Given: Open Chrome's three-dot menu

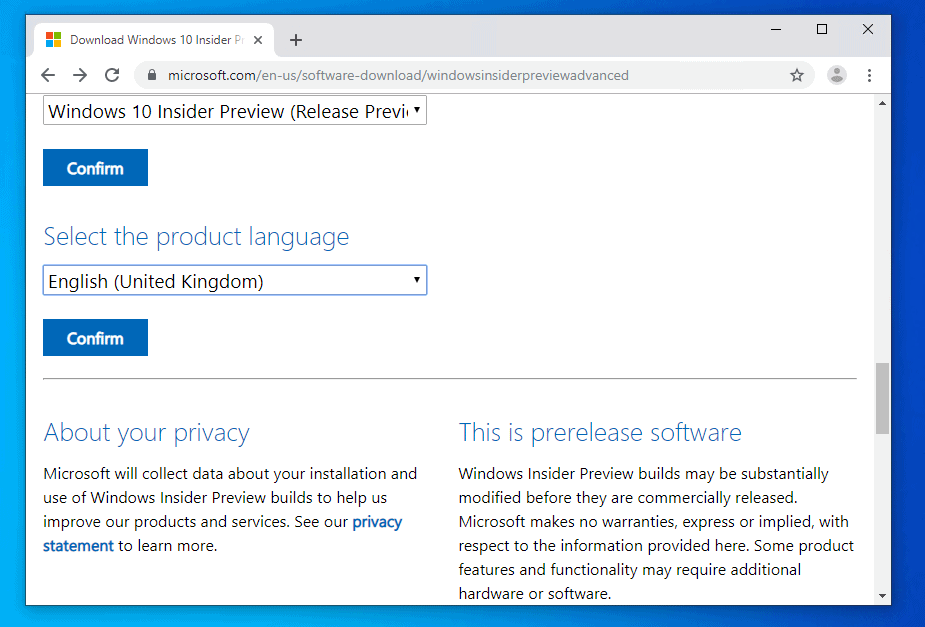Looking at the screenshot, I should [x=869, y=75].
